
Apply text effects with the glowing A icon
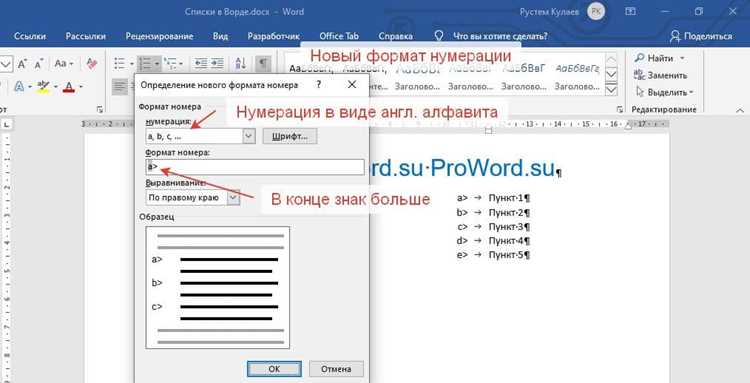19,87
